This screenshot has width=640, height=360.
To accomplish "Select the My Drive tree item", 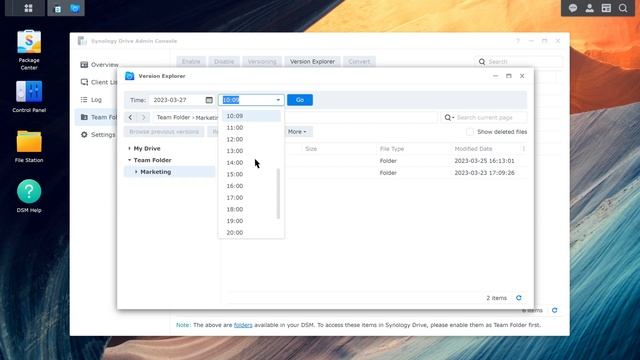I will tap(147, 149).
